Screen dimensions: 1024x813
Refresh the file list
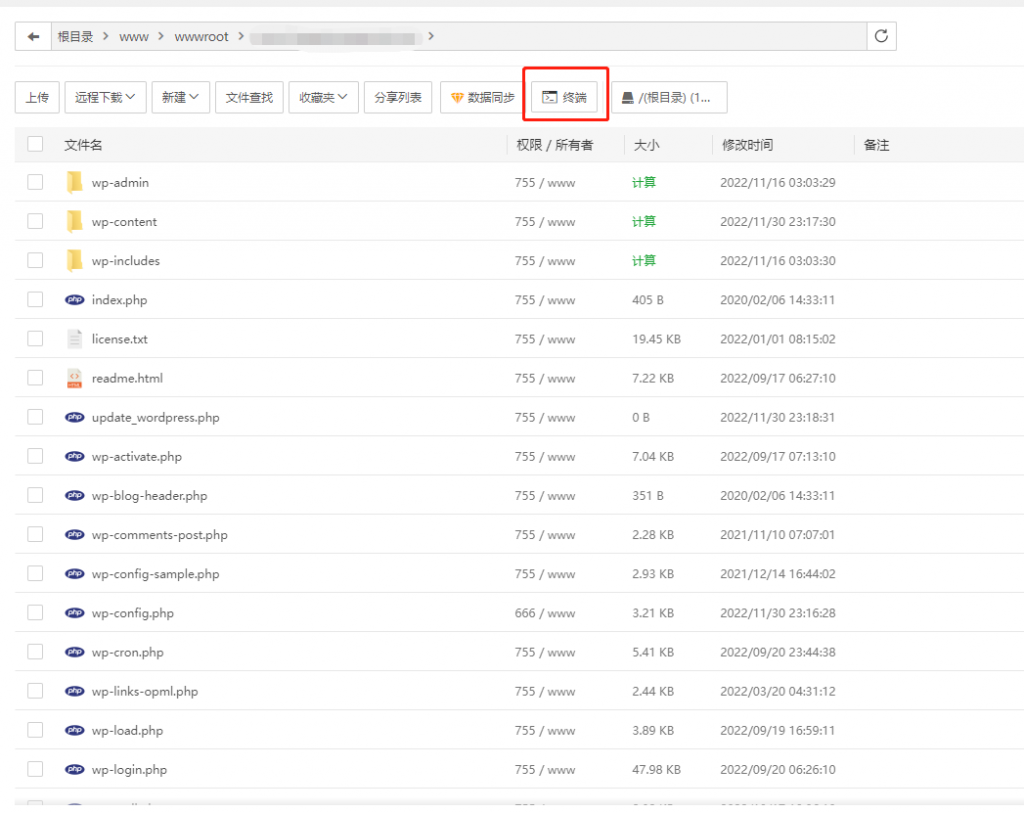tap(881, 36)
